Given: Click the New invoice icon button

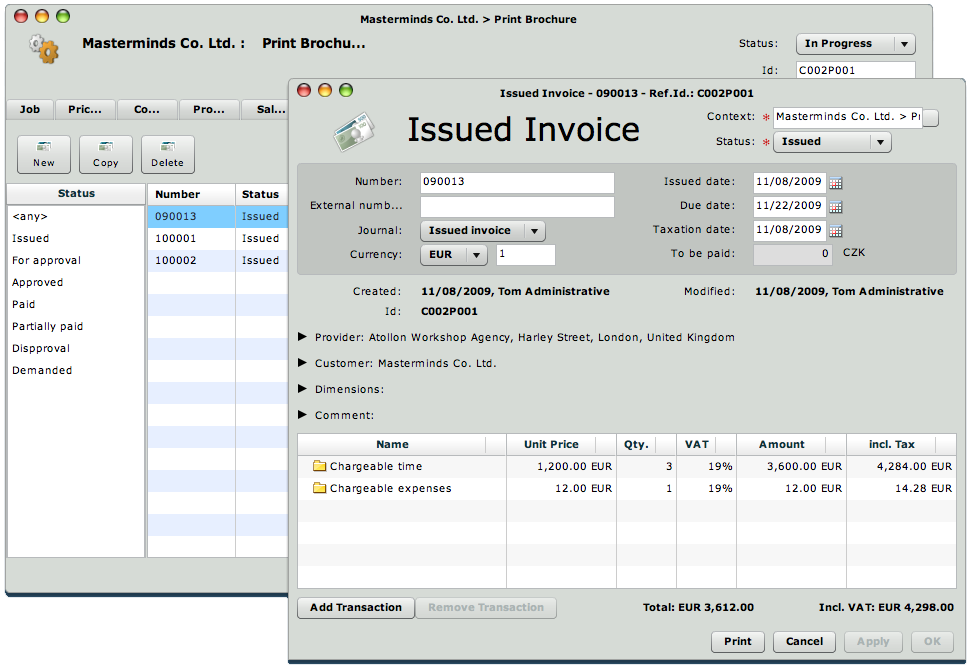Looking at the screenshot, I should click(x=44, y=154).
